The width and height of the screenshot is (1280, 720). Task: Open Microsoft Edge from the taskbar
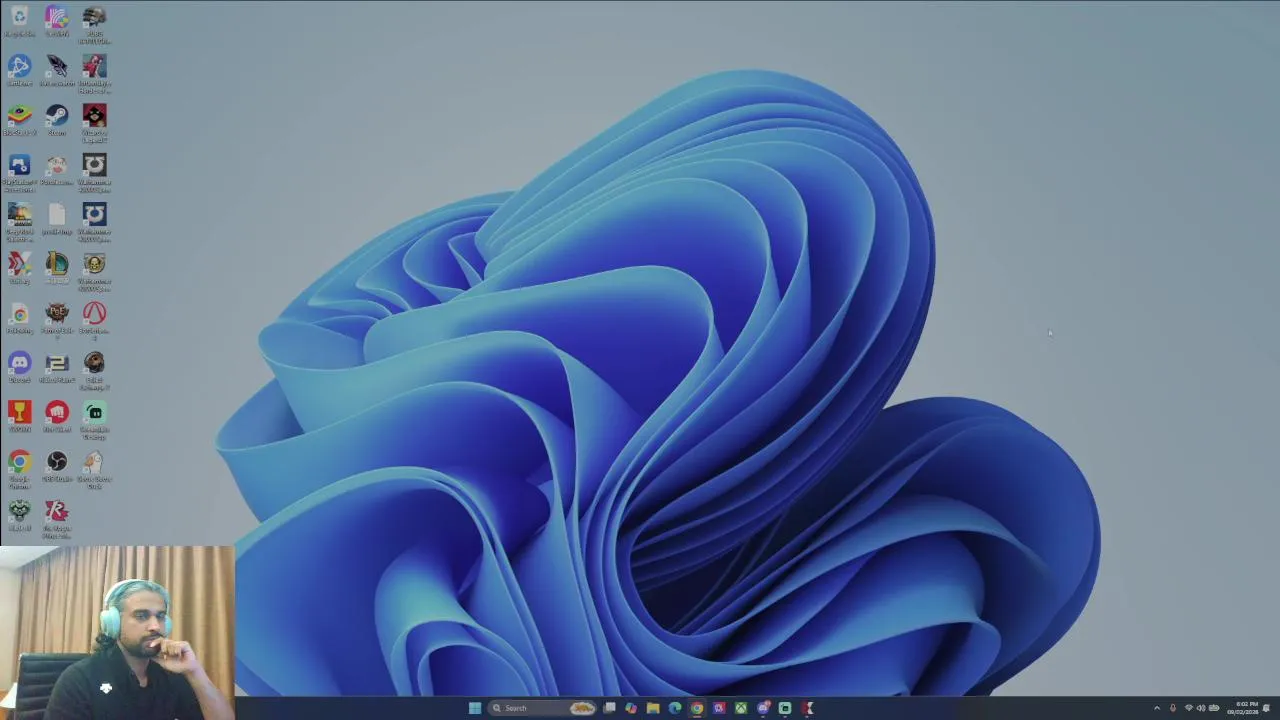coord(675,708)
